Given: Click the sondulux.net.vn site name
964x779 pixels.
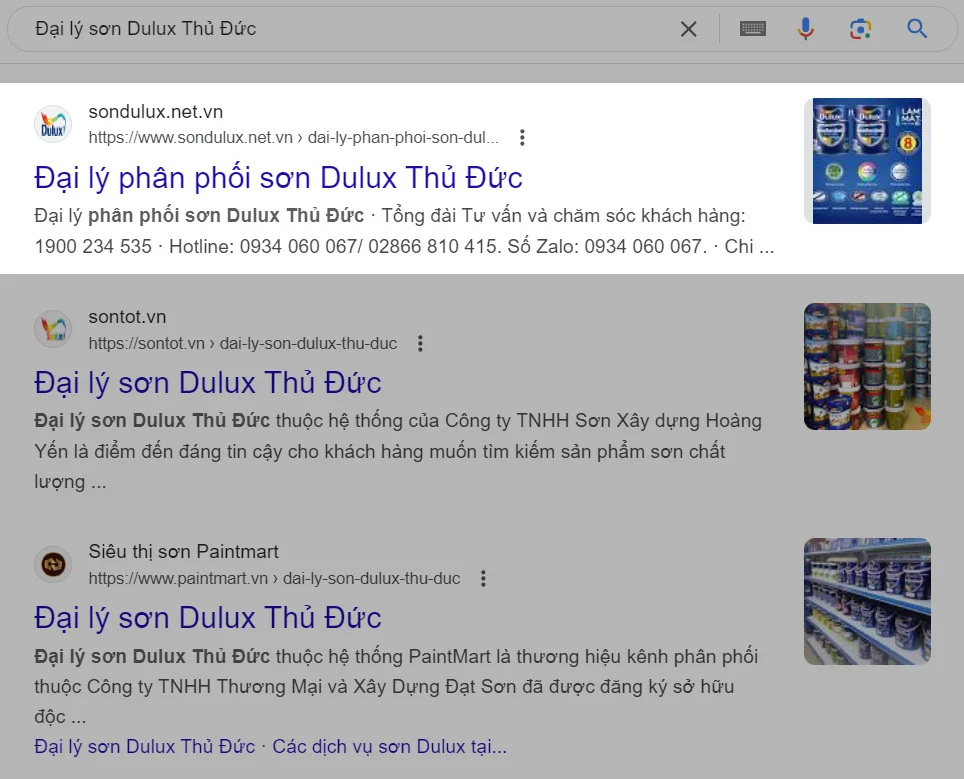Looking at the screenshot, I should 156,112.
